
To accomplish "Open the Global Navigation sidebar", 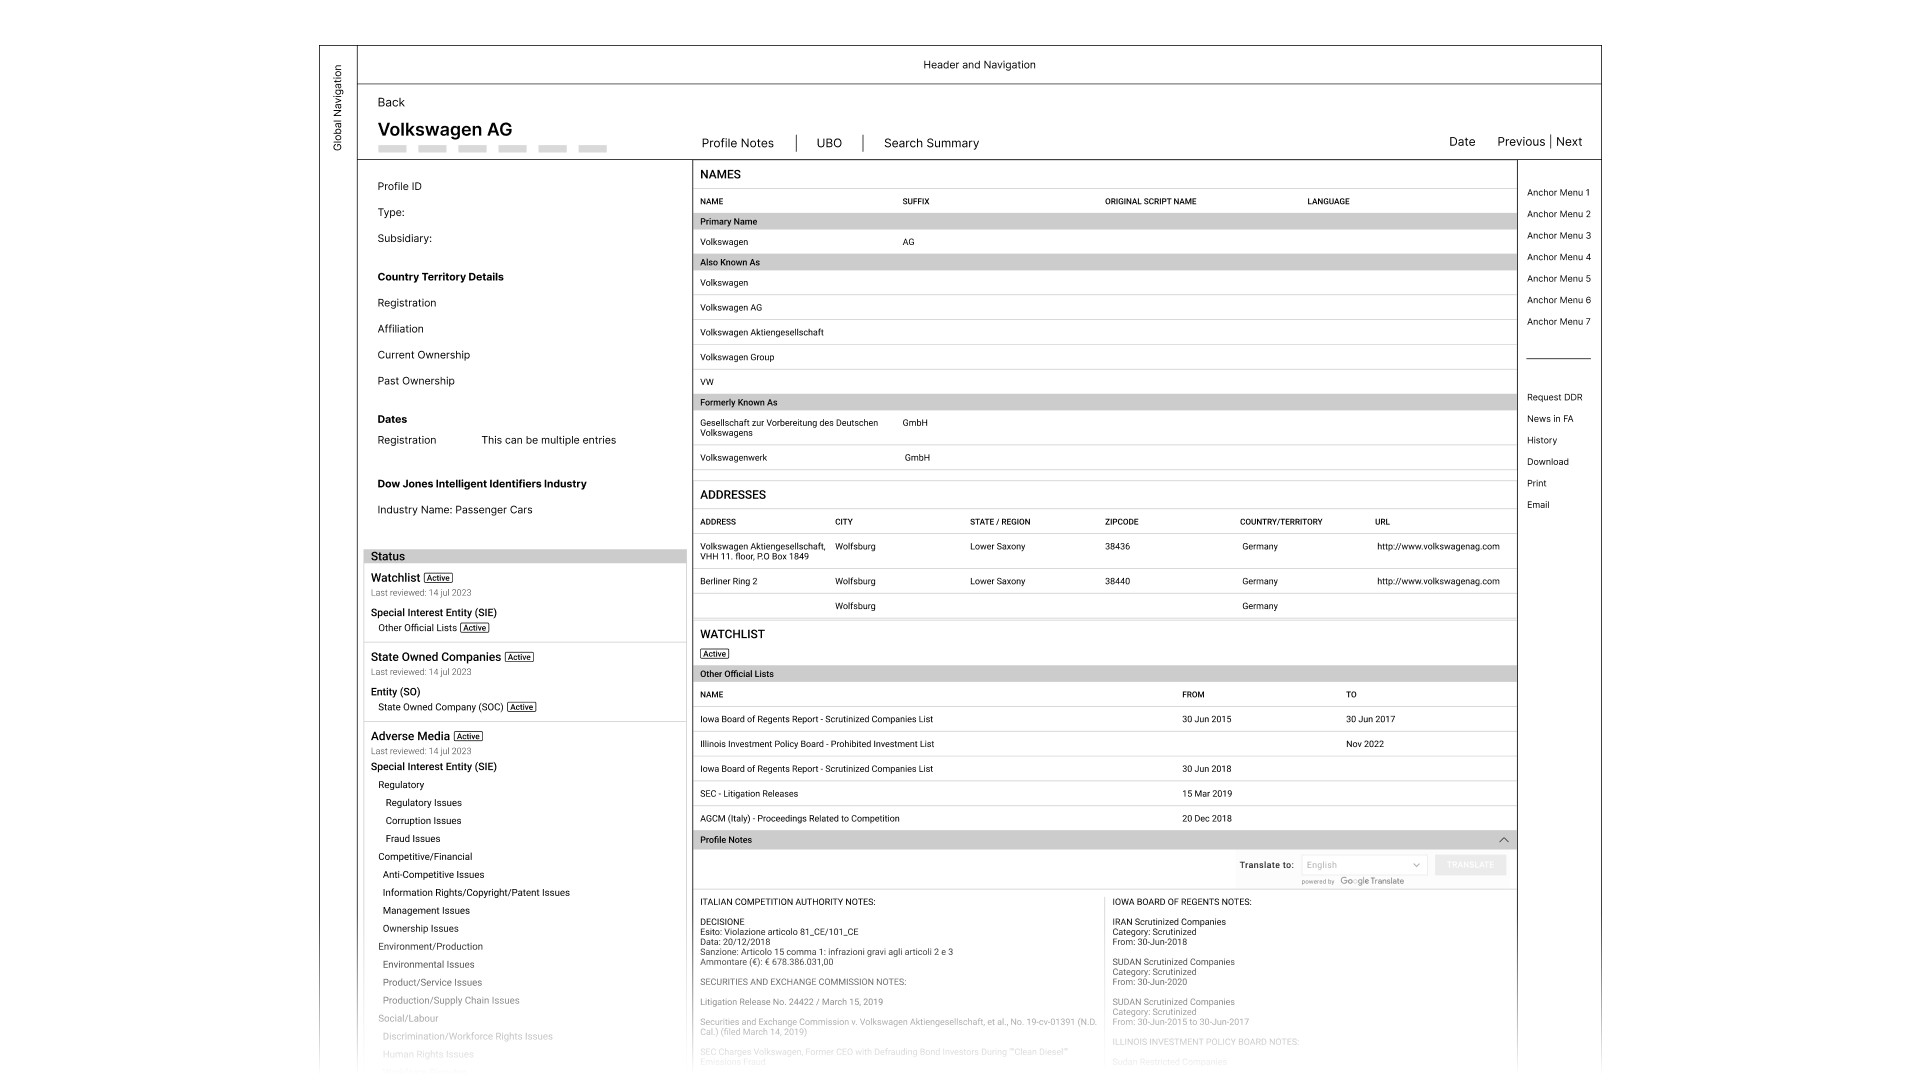I will [x=338, y=108].
